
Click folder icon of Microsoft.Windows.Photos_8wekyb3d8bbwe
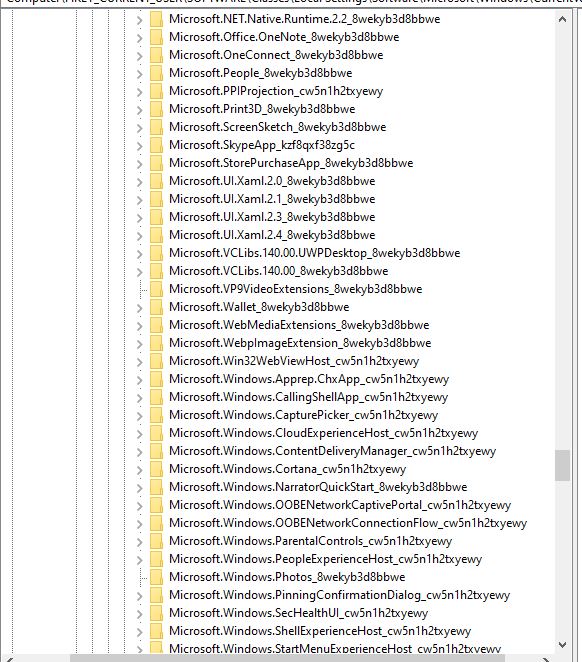156,577
